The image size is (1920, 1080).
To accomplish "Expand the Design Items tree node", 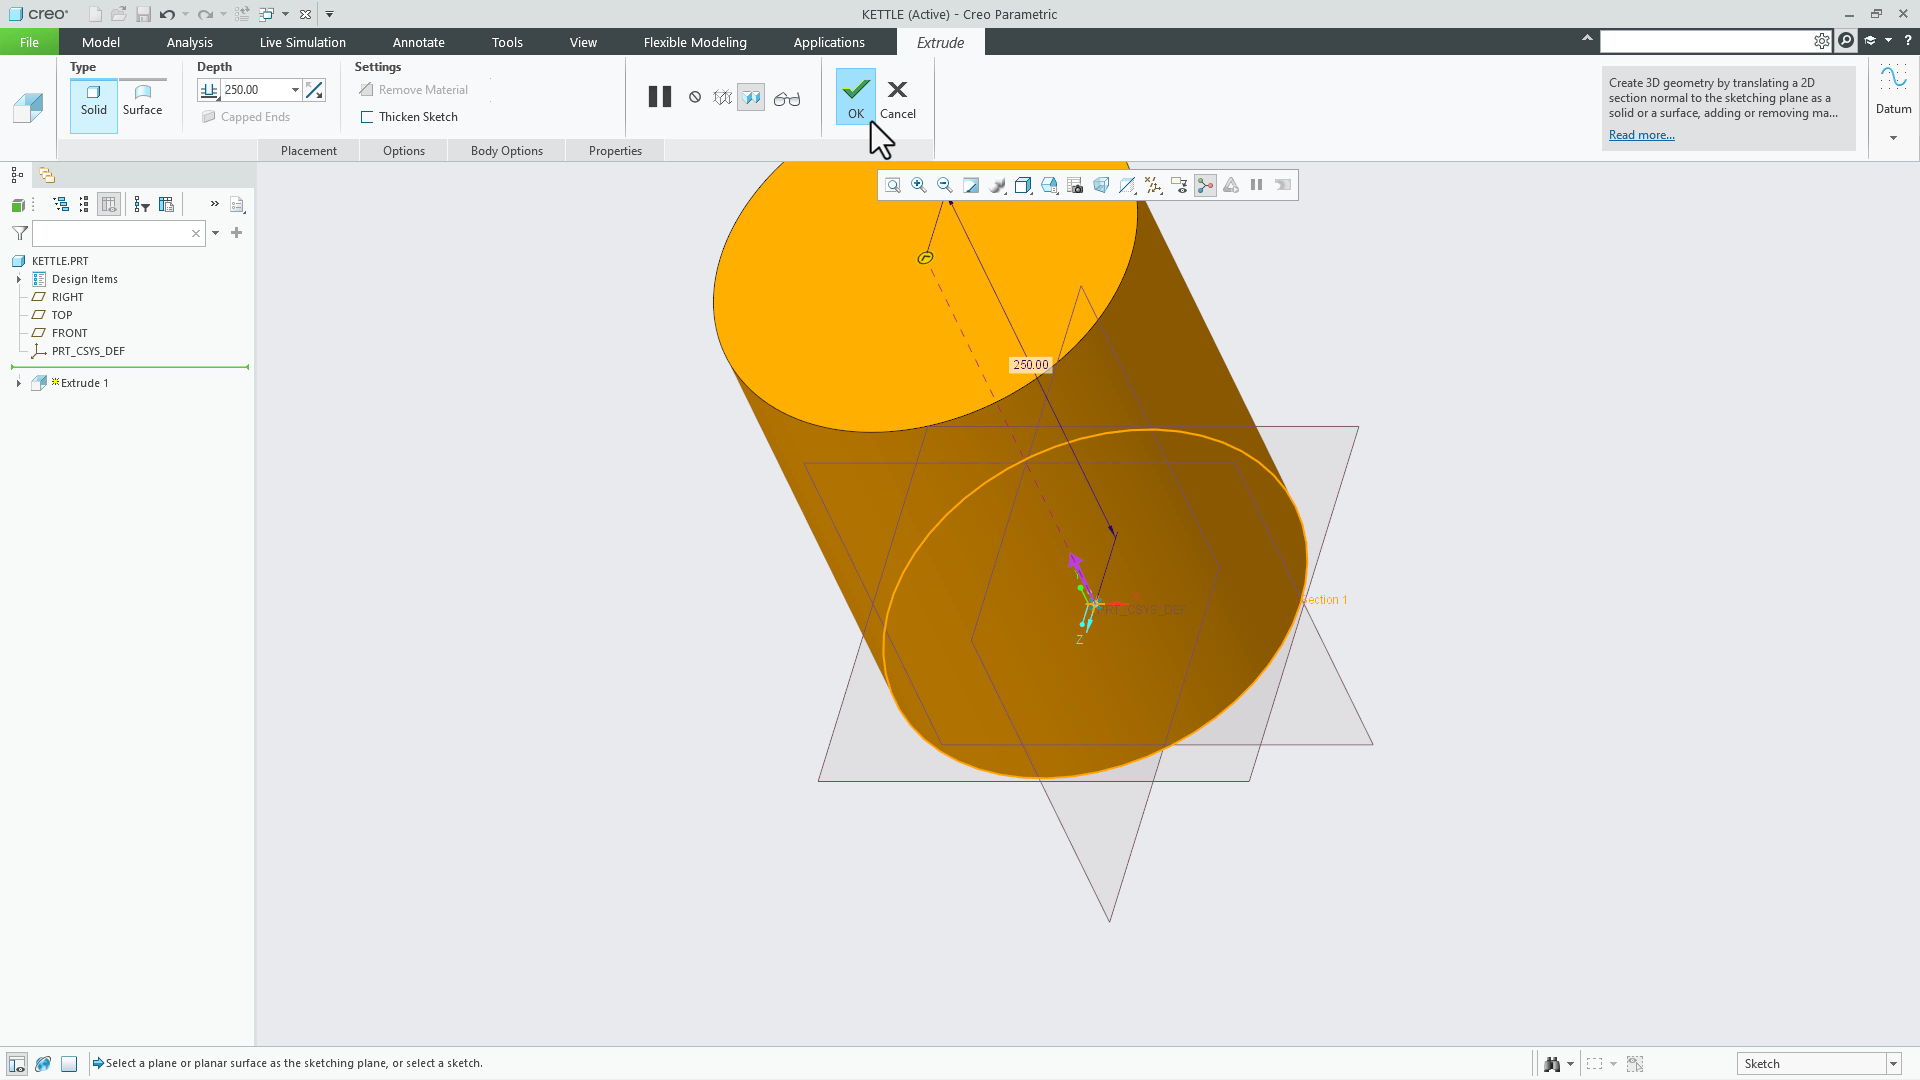I will [18, 279].
